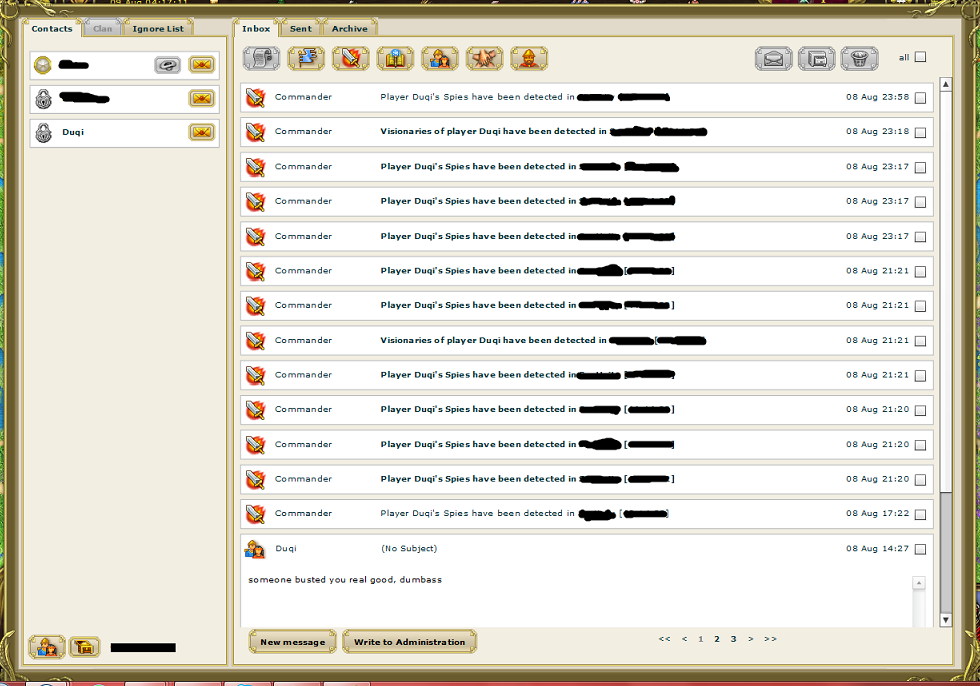Click the scroll-shaped filter icon in the inbox toolbar
980x686 pixels.
pos(261,59)
